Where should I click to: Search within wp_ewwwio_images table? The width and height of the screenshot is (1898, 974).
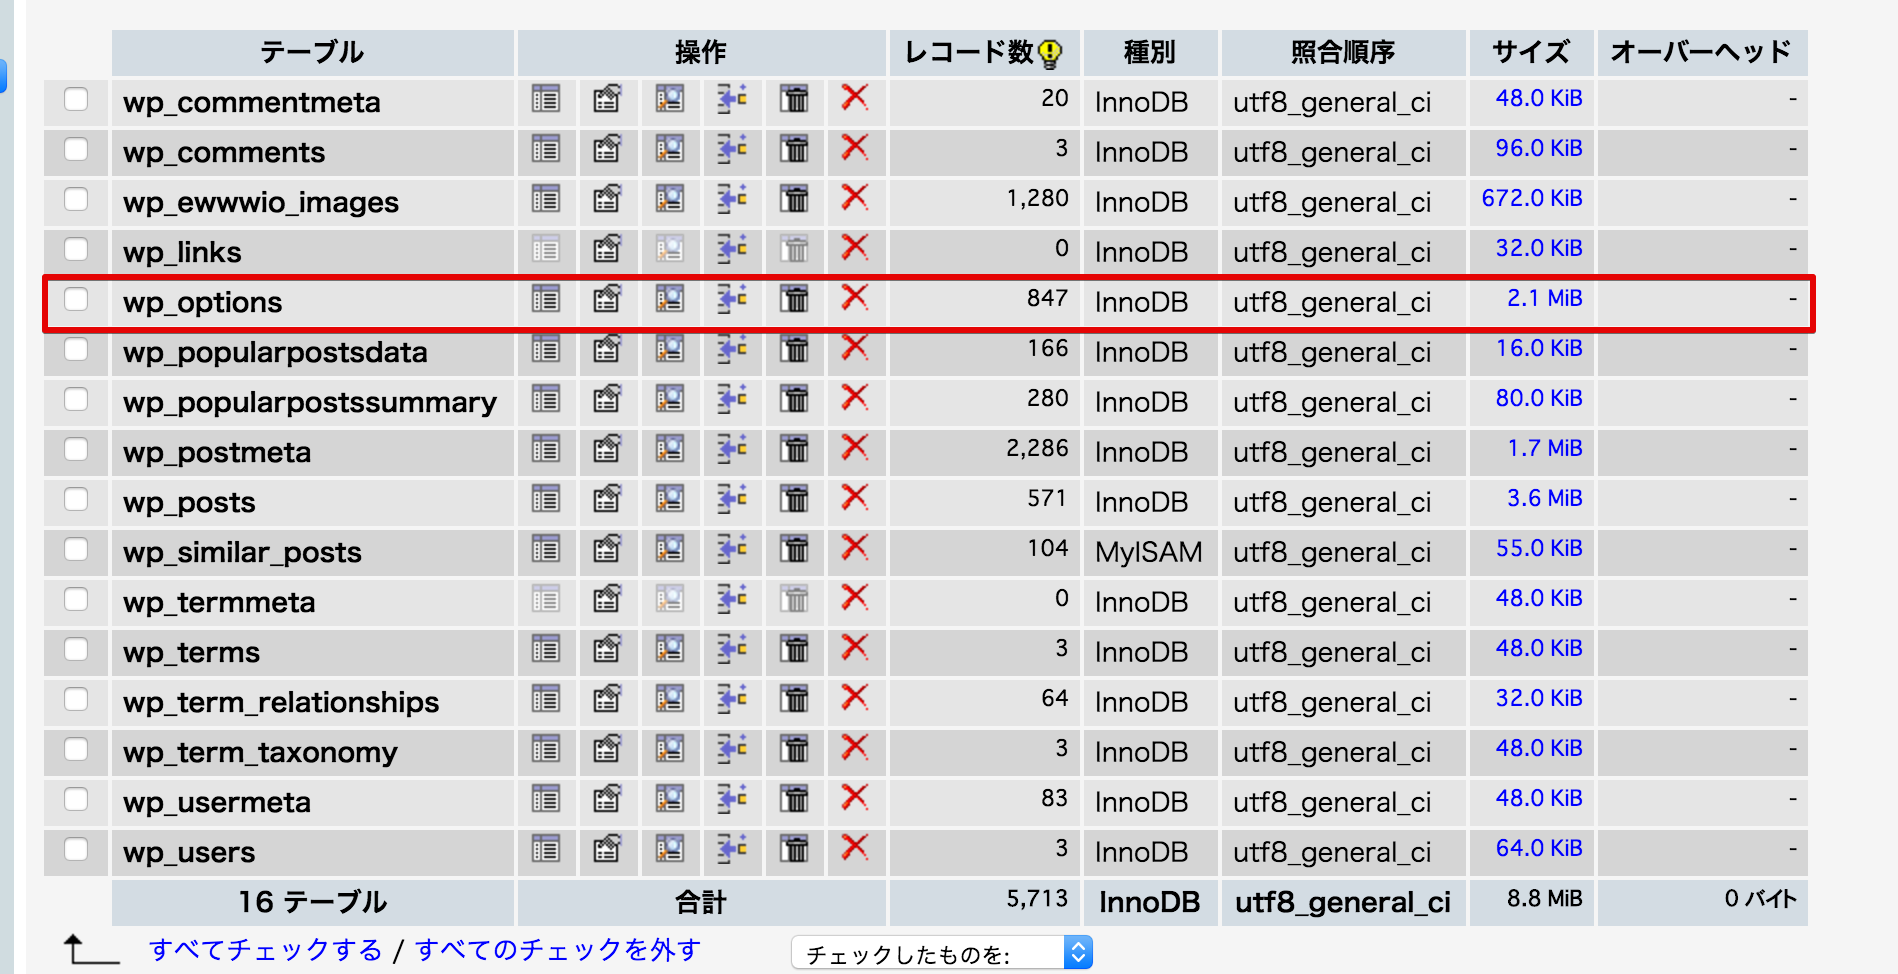pyautogui.click(x=670, y=199)
